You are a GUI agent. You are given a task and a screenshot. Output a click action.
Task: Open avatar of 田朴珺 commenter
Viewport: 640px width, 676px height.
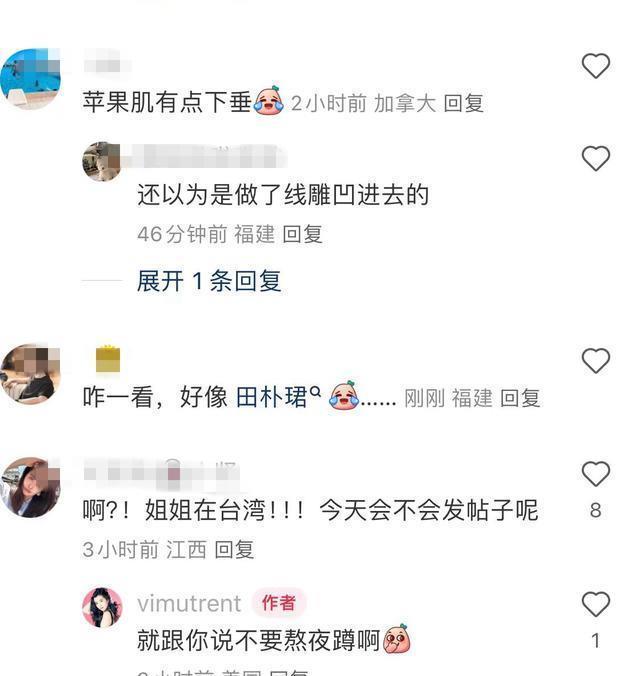[30, 374]
